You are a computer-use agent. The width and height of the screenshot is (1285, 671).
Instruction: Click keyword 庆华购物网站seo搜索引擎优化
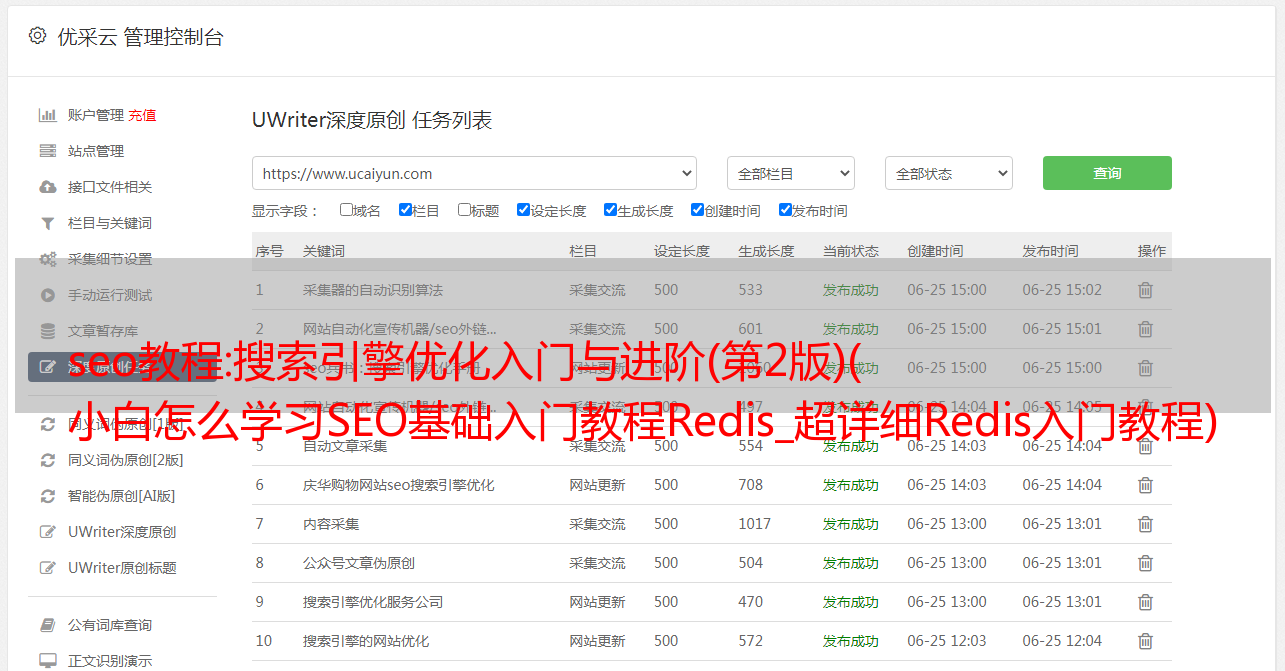[399, 485]
